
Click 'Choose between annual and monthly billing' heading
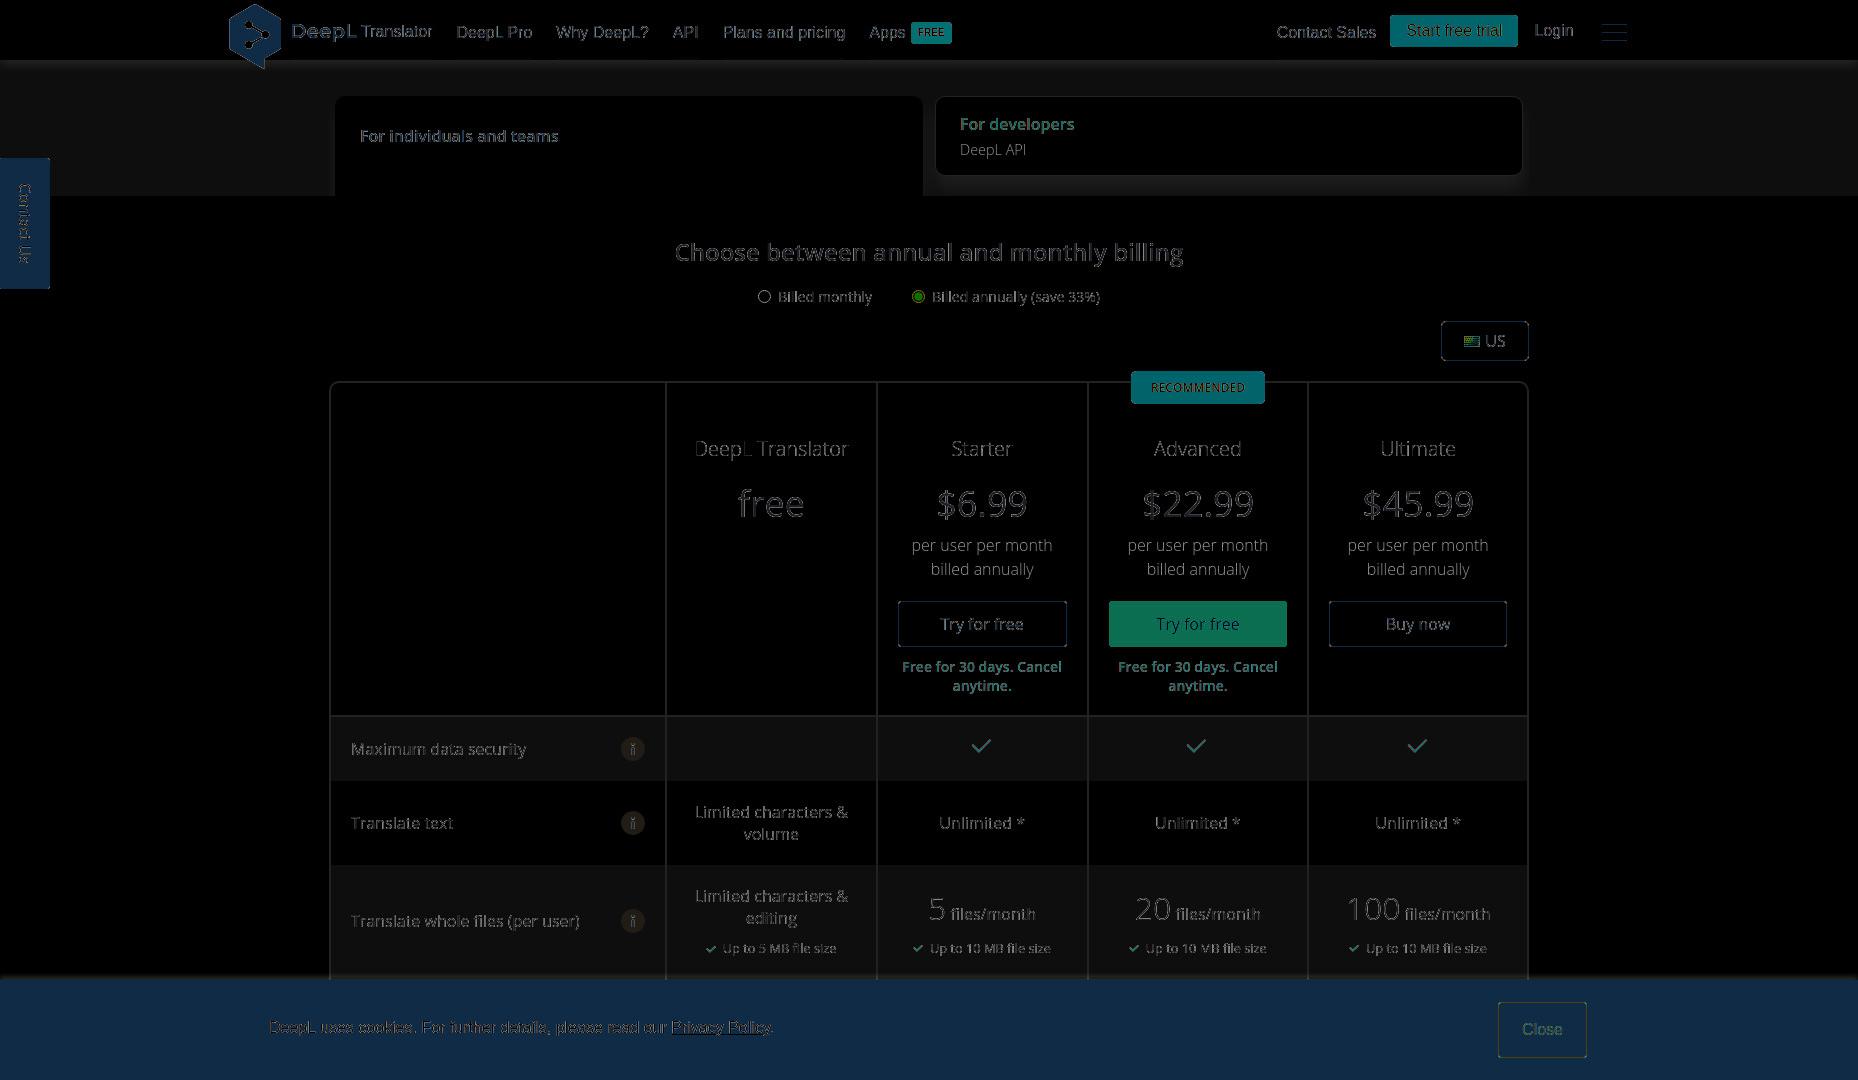click(x=929, y=253)
